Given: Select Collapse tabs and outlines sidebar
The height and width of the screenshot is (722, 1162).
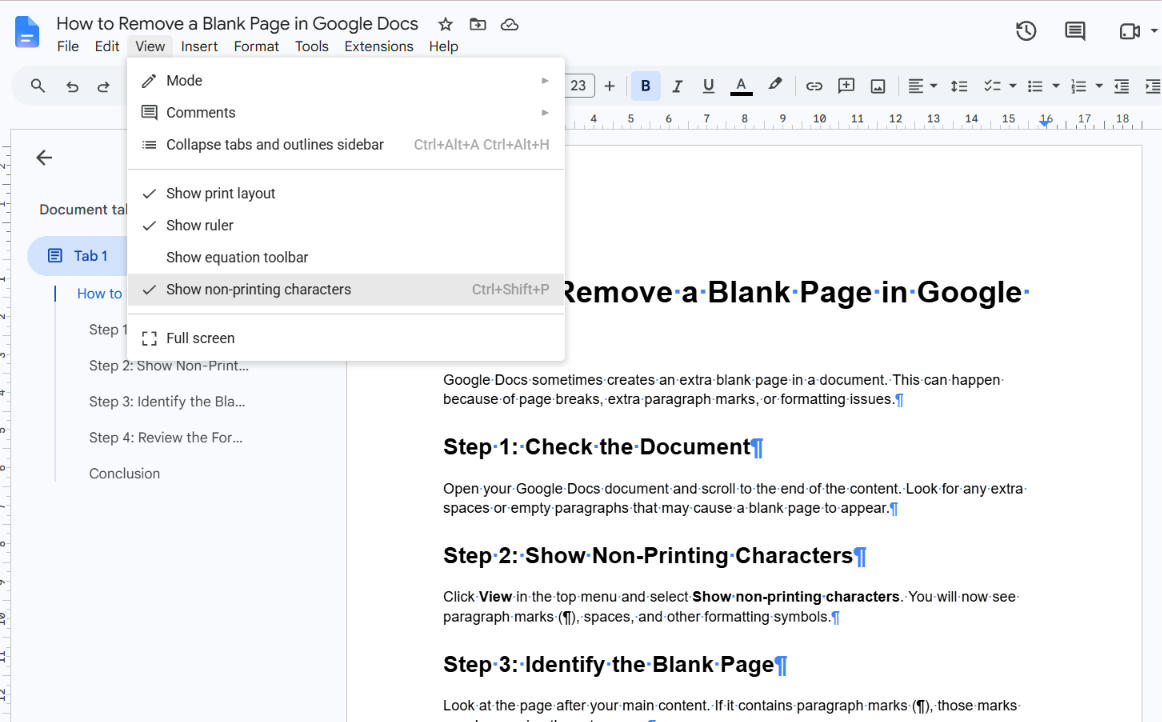Looking at the screenshot, I should (346, 145).
